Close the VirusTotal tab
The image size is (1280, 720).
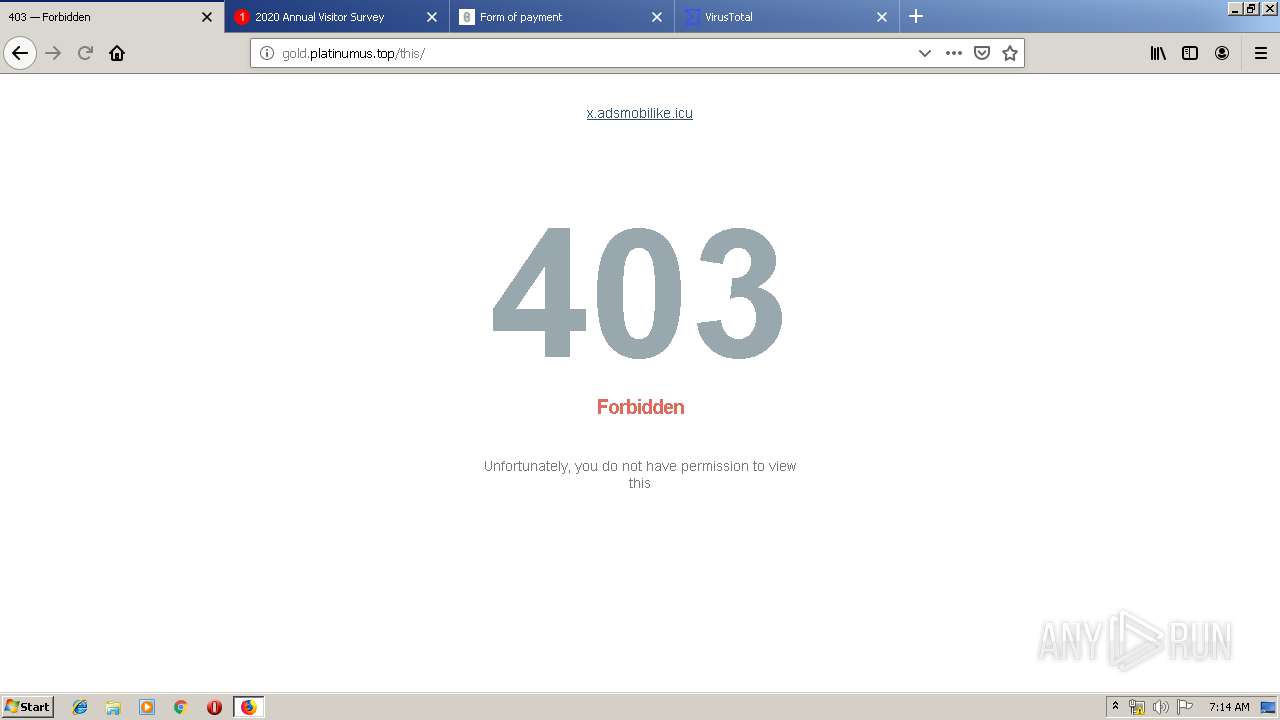pyautogui.click(x=882, y=17)
